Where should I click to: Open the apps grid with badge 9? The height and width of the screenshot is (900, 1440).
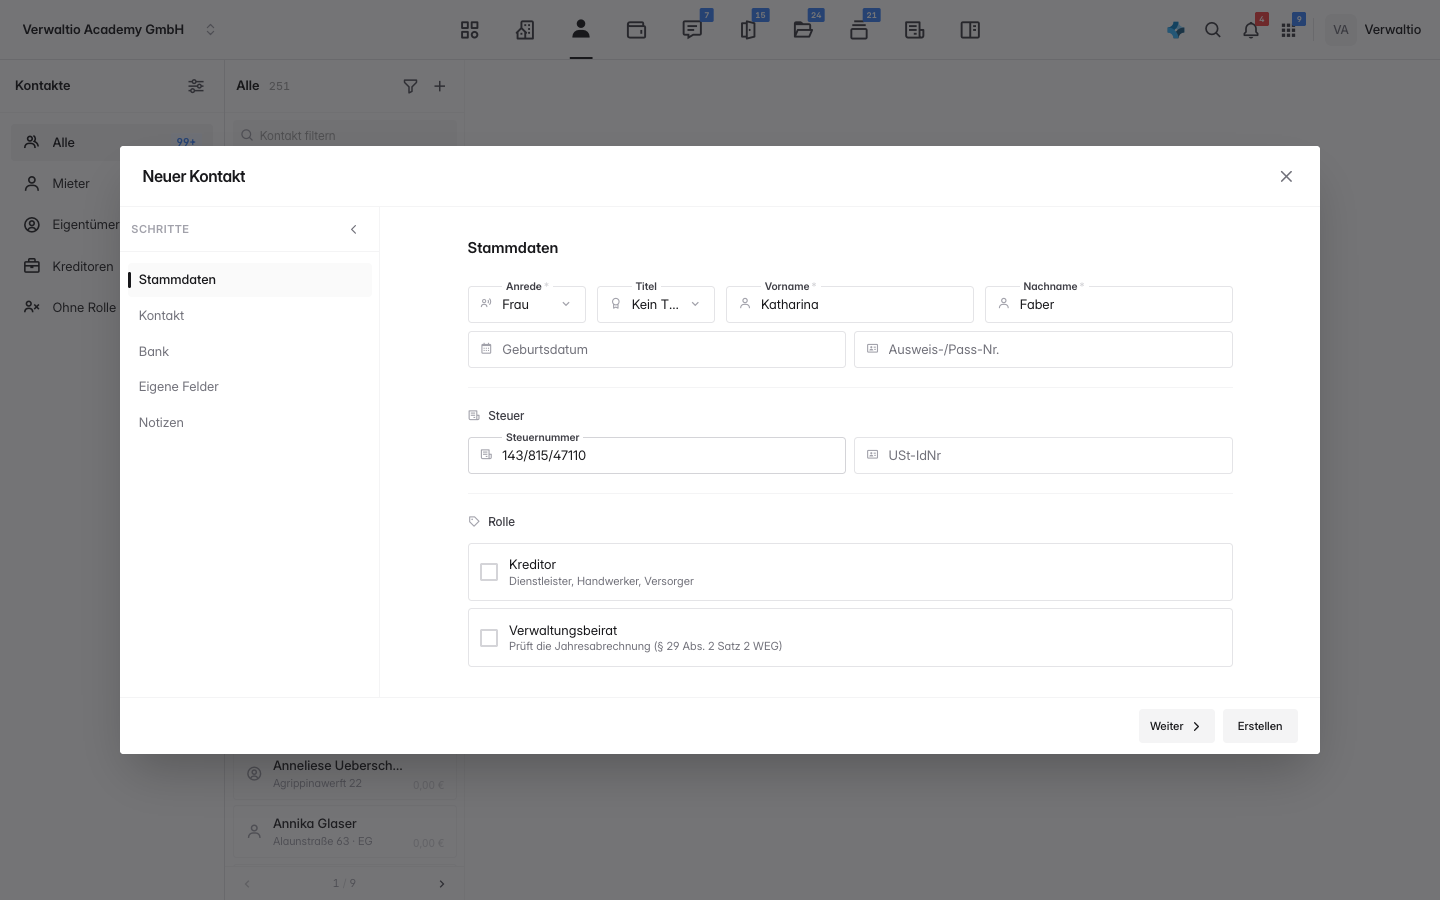pyautogui.click(x=1288, y=30)
